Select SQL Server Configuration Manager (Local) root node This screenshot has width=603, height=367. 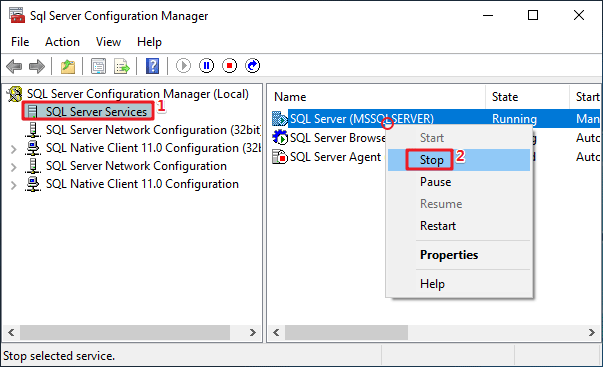138,94
